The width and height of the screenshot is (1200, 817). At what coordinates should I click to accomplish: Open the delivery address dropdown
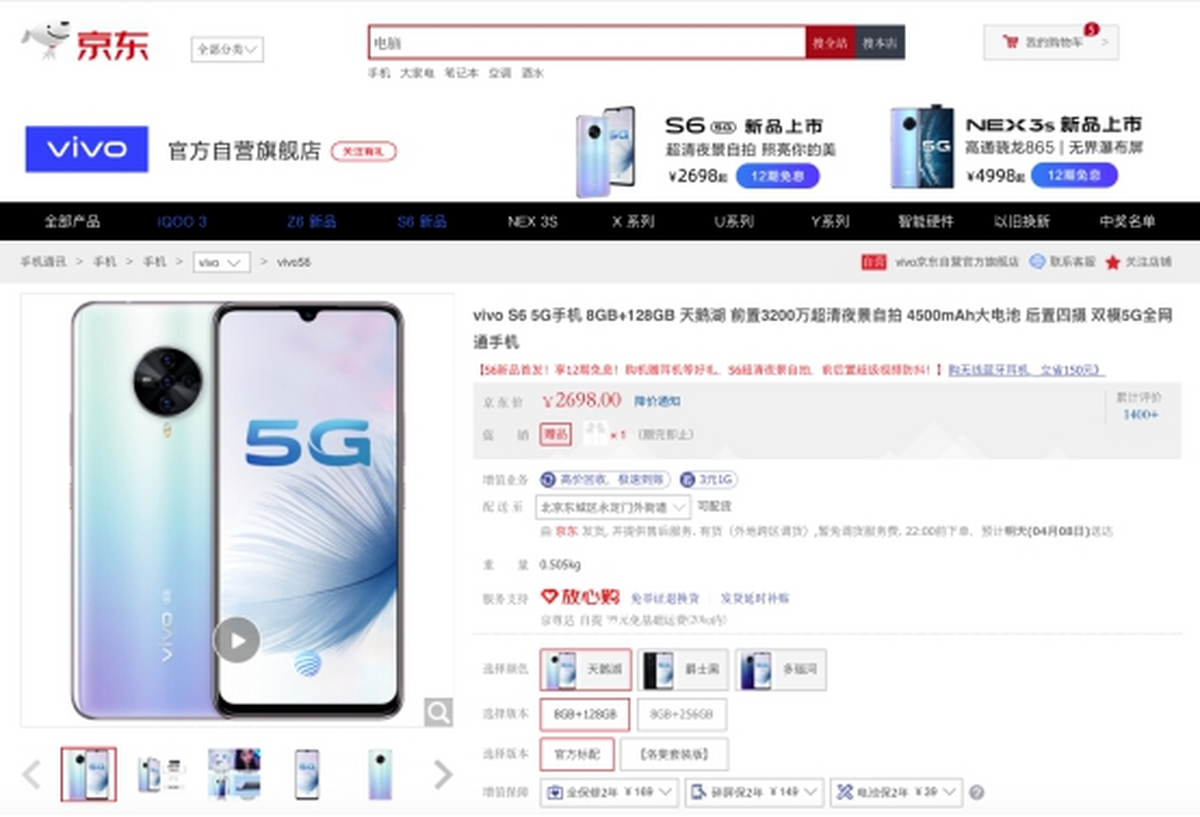tap(613, 506)
